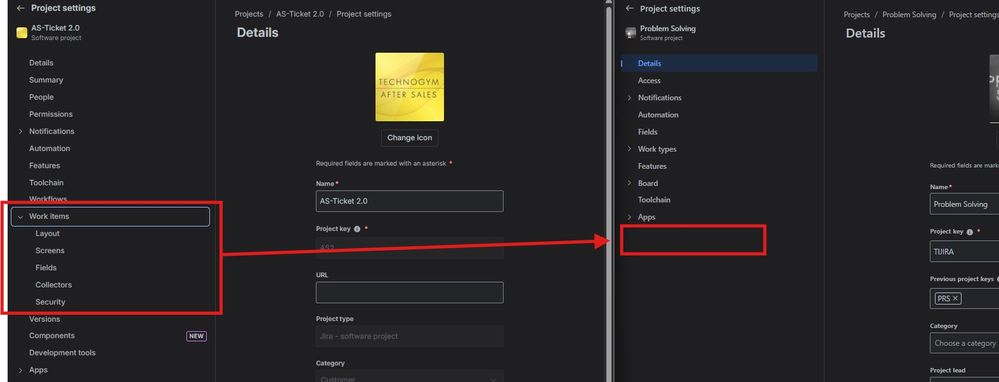The width and height of the screenshot is (999, 382).
Task: Open Toolchain in Problem Solving sidebar
Action: (x=654, y=200)
